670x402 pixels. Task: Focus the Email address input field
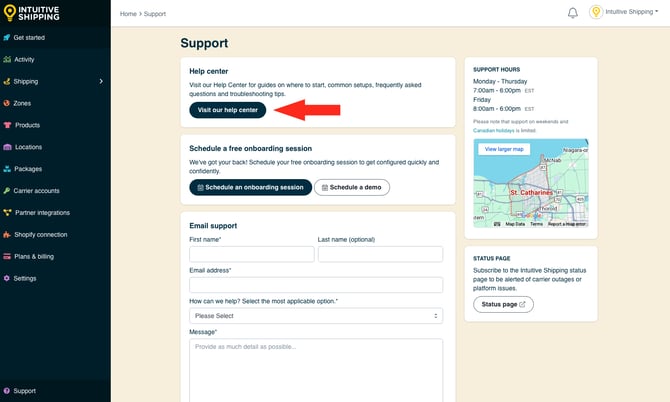(x=316, y=285)
